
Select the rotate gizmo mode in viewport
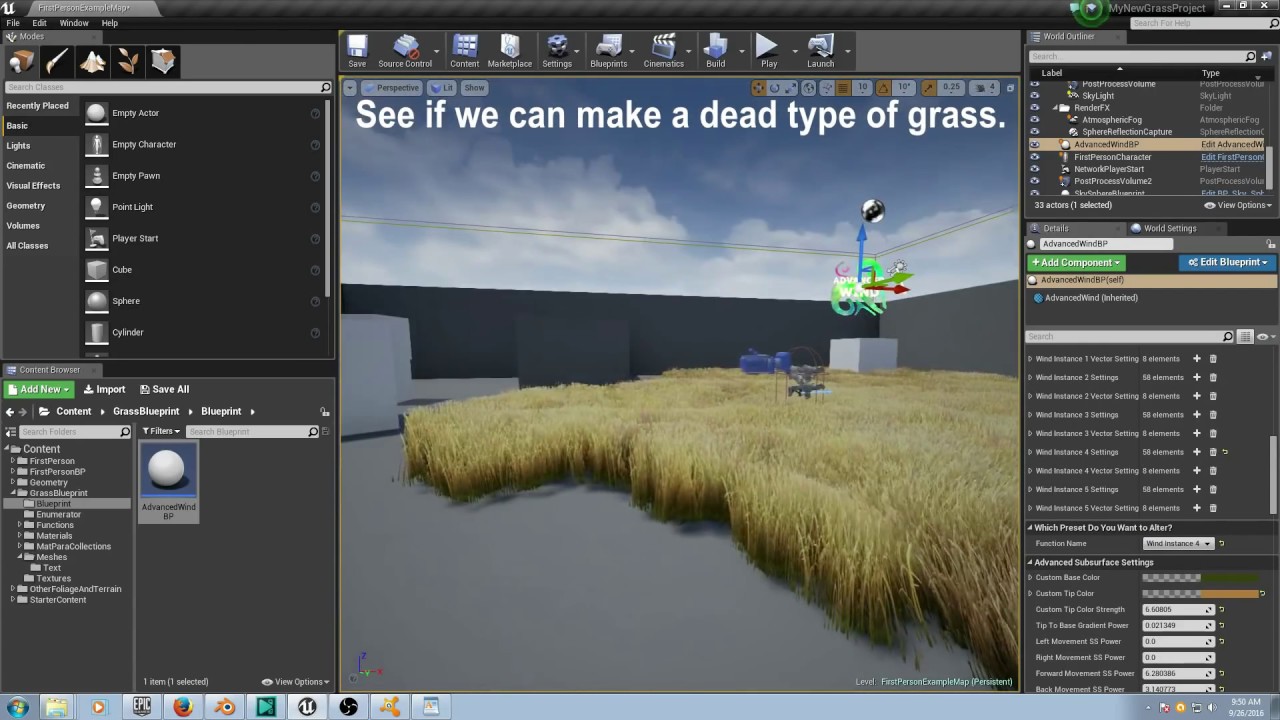773,88
